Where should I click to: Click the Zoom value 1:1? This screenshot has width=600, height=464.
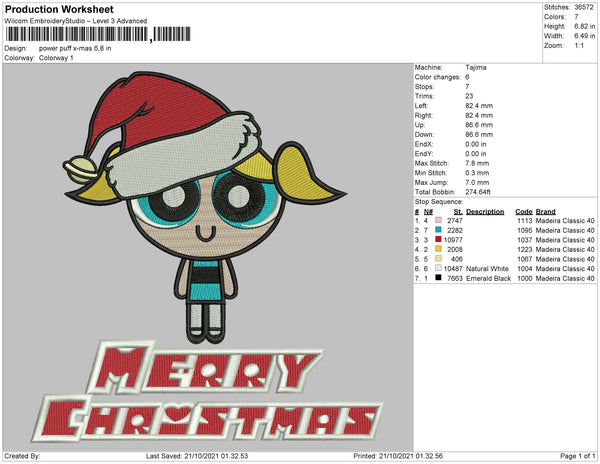tap(579, 46)
